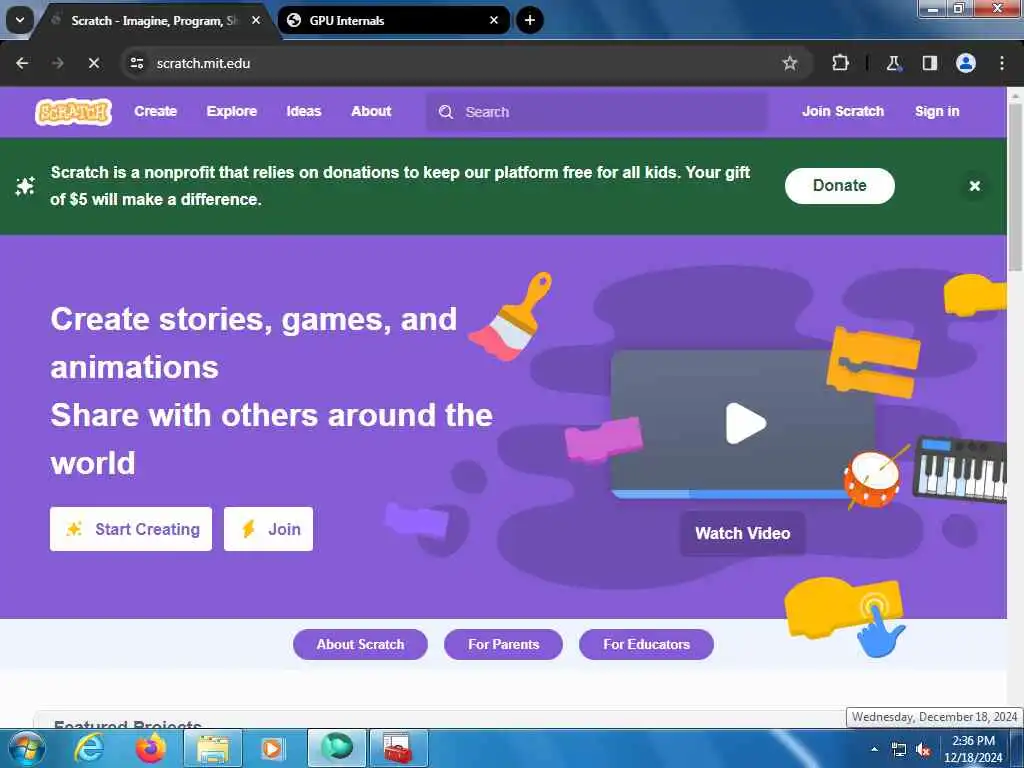Click the Donate button
1024x768 pixels.
click(x=839, y=186)
